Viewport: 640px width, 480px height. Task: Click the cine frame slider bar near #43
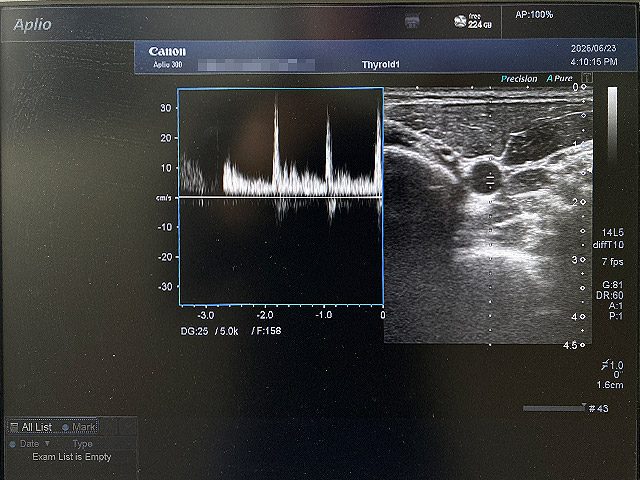coord(553,408)
